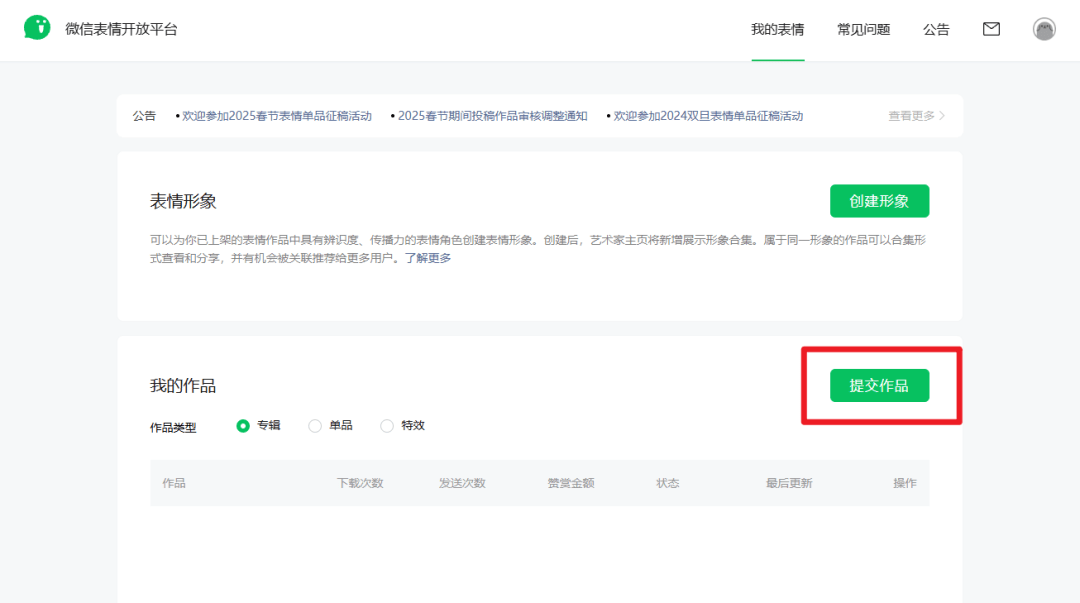The image size is (1080, 603).
Task: Click the green WeChat sticker platform logo
Action: 37,28
